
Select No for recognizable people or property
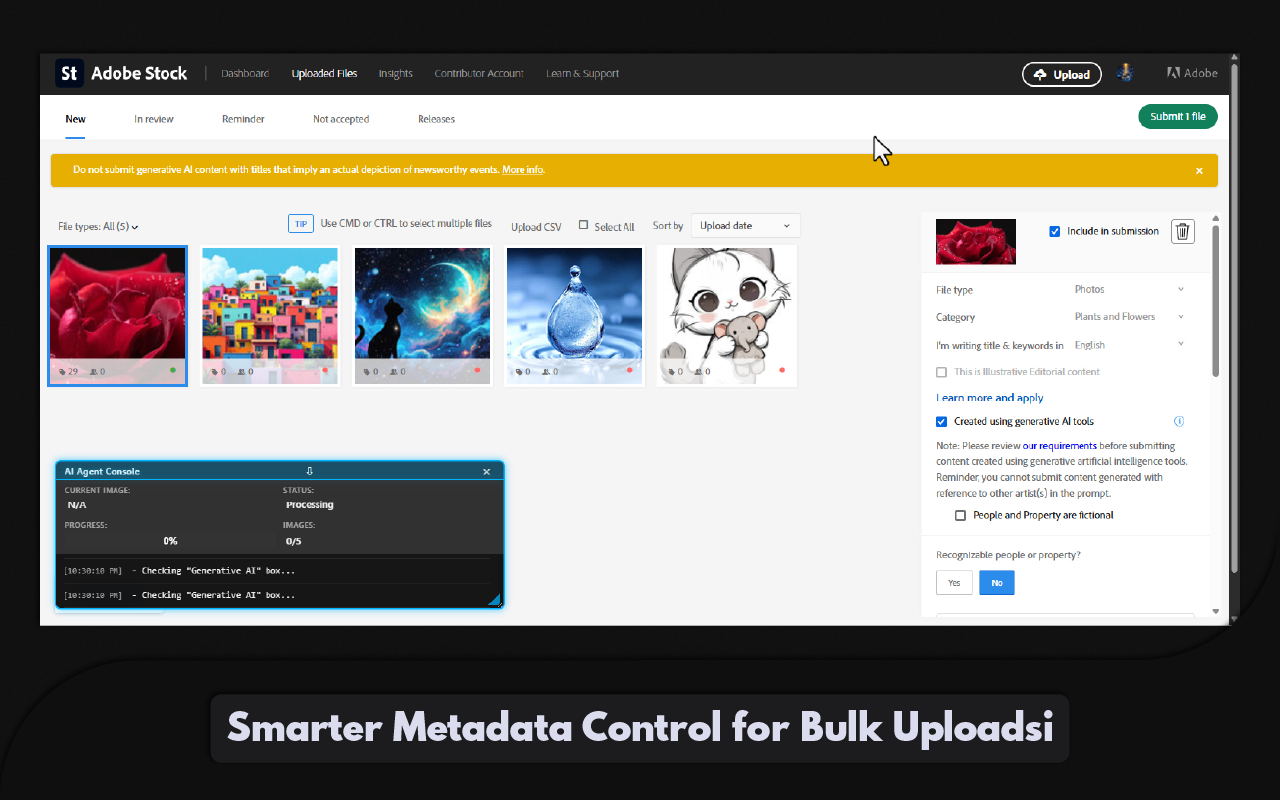[x=997, y=583]
